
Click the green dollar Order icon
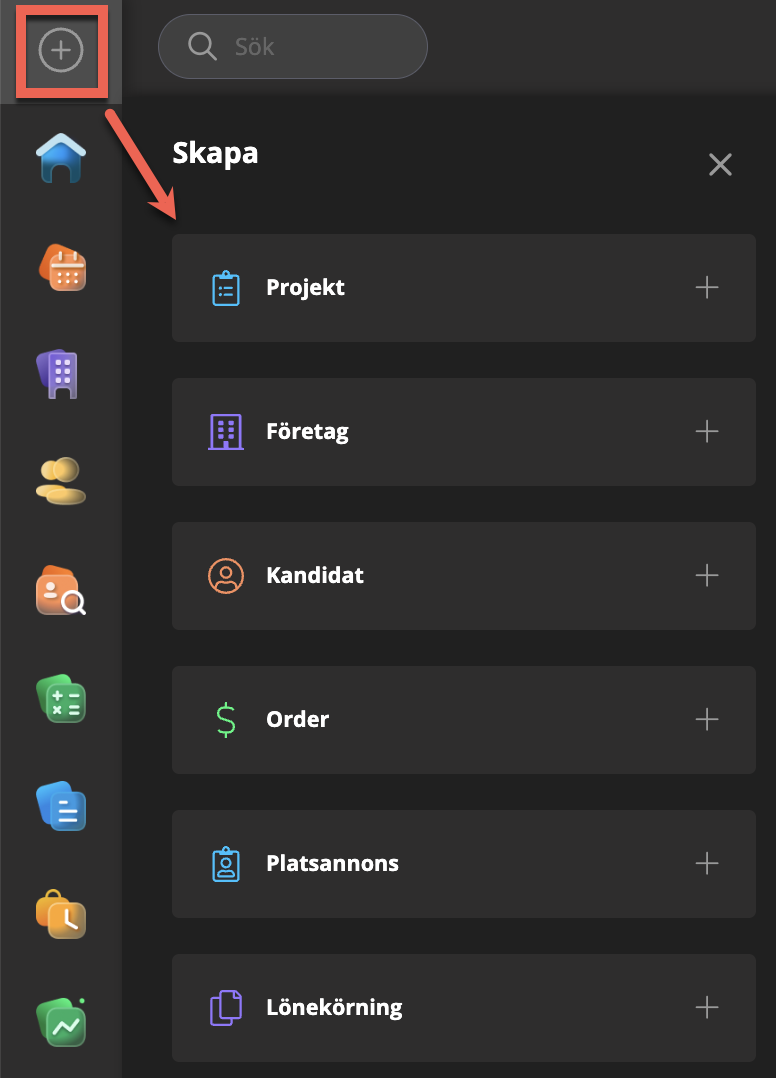pos(226,720)
